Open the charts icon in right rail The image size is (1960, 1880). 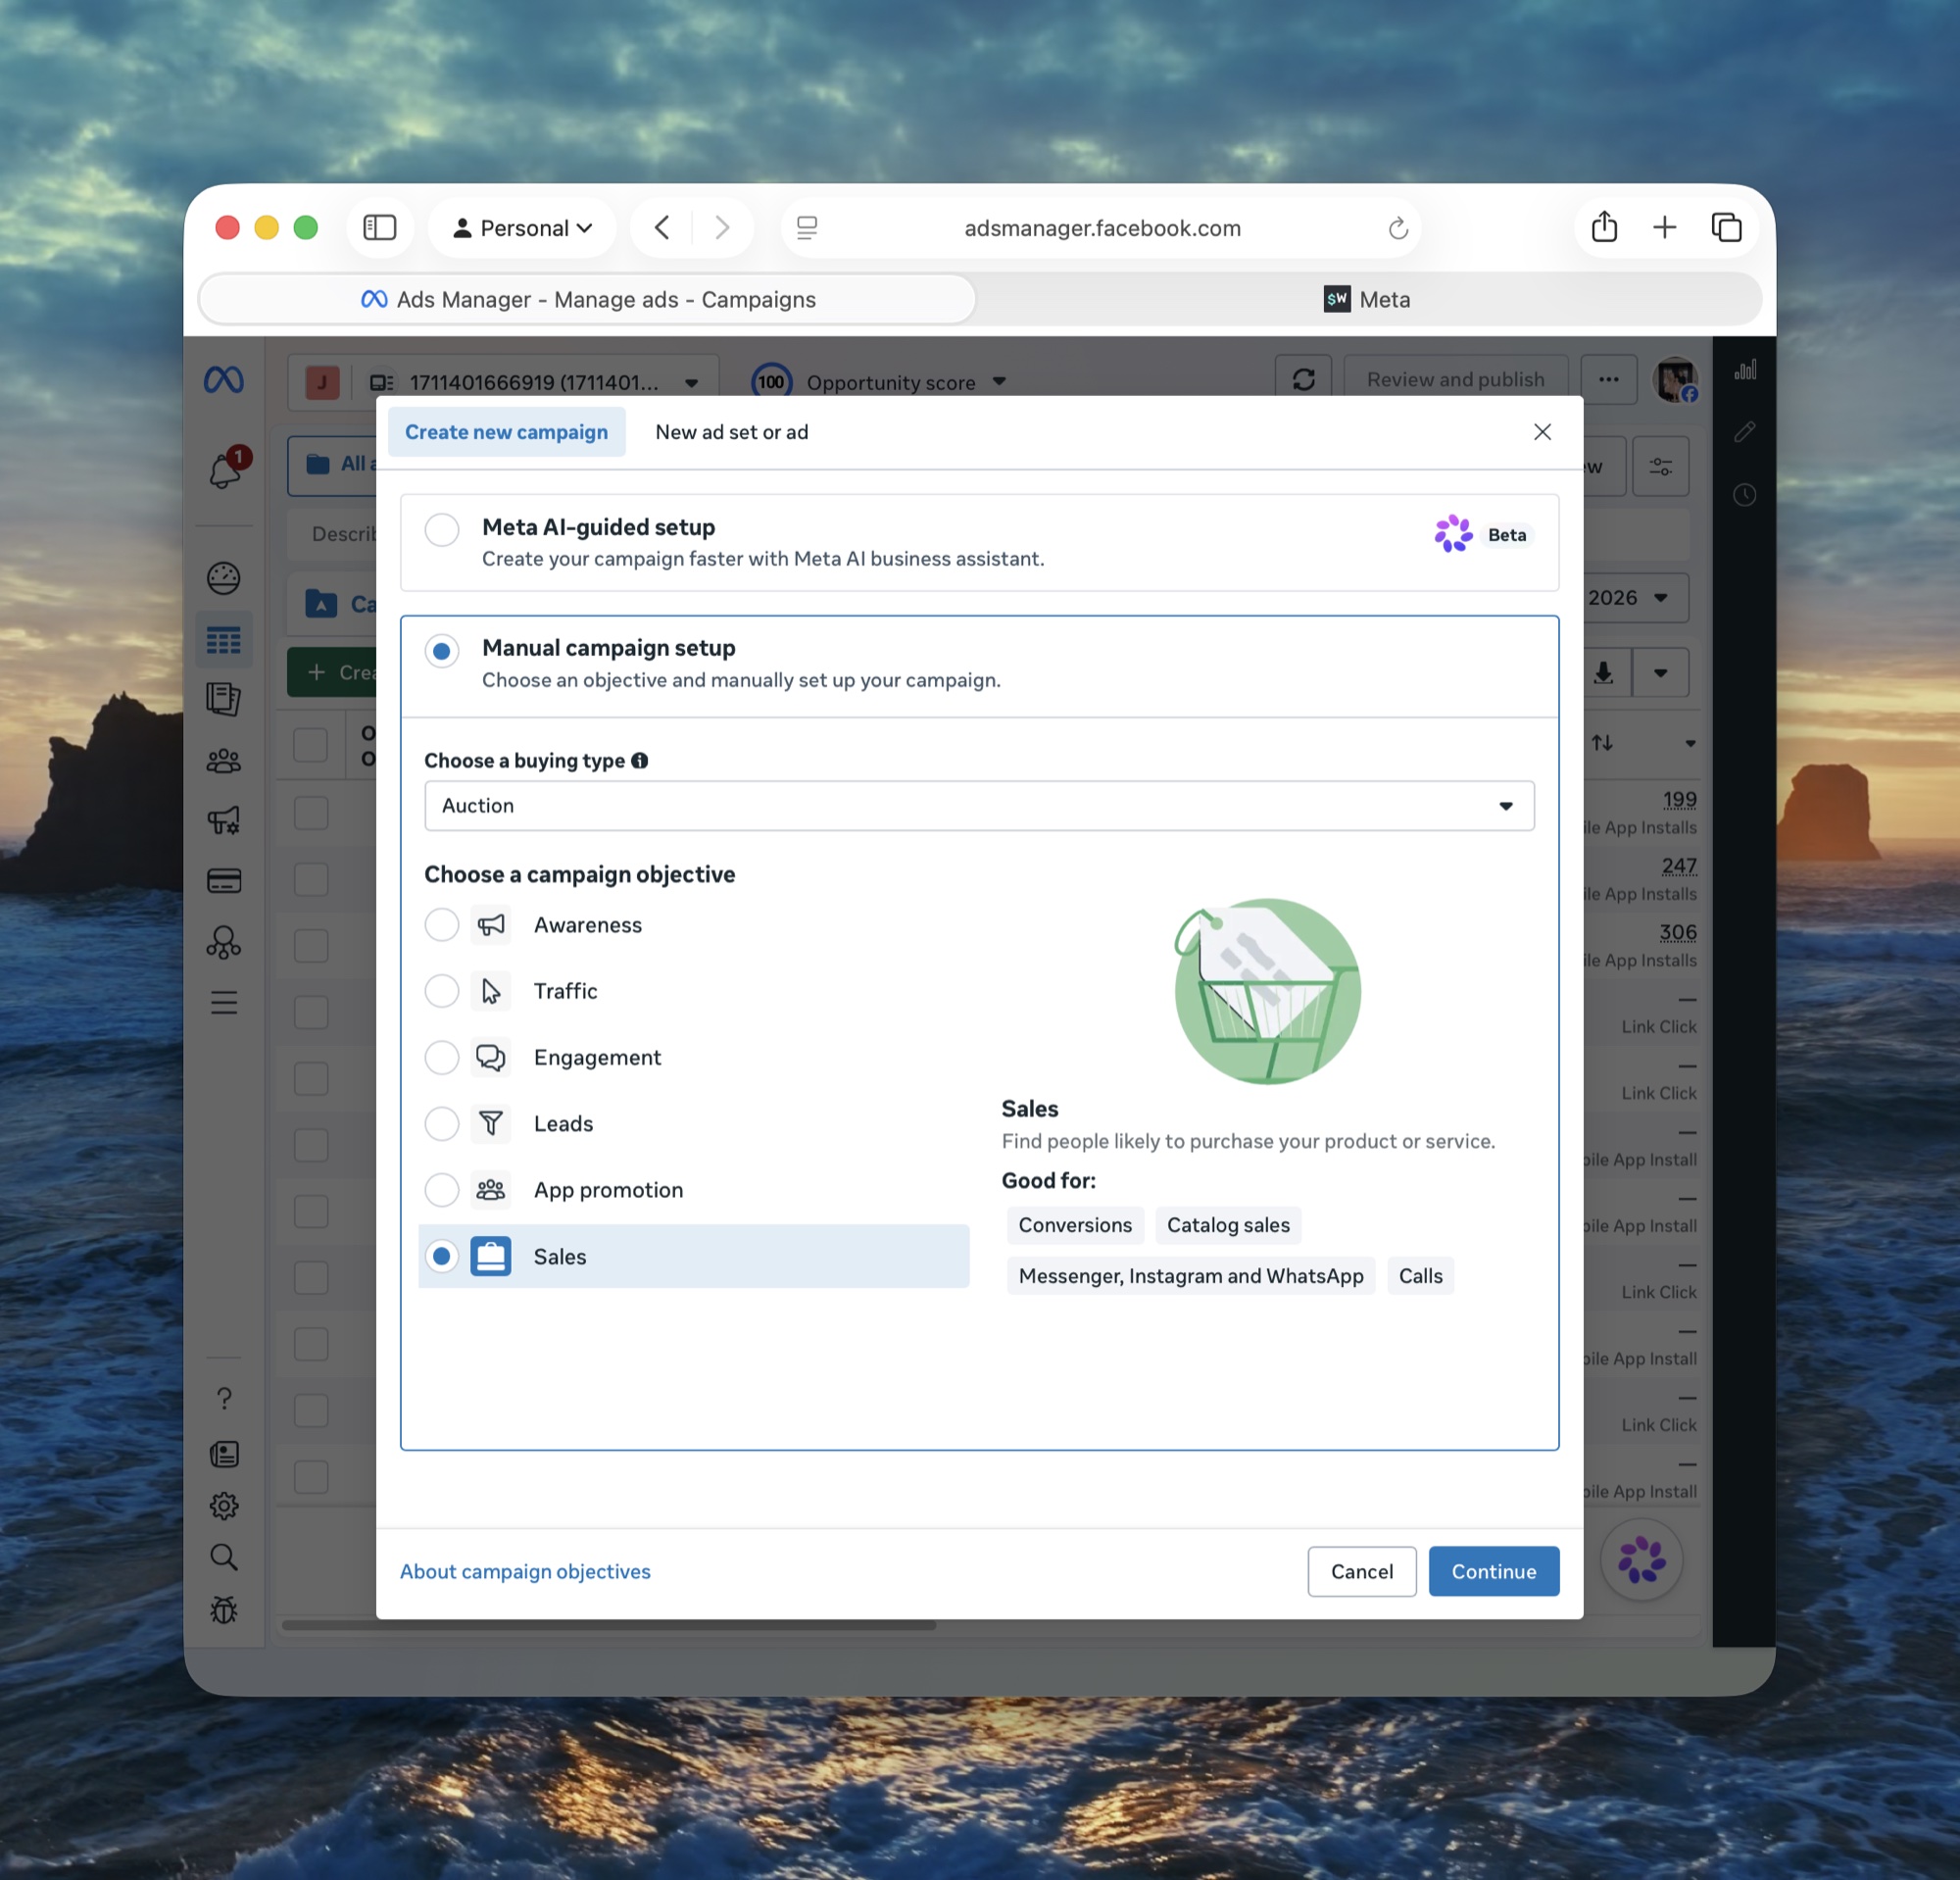pyautogui.click(x=1745, y=370)
